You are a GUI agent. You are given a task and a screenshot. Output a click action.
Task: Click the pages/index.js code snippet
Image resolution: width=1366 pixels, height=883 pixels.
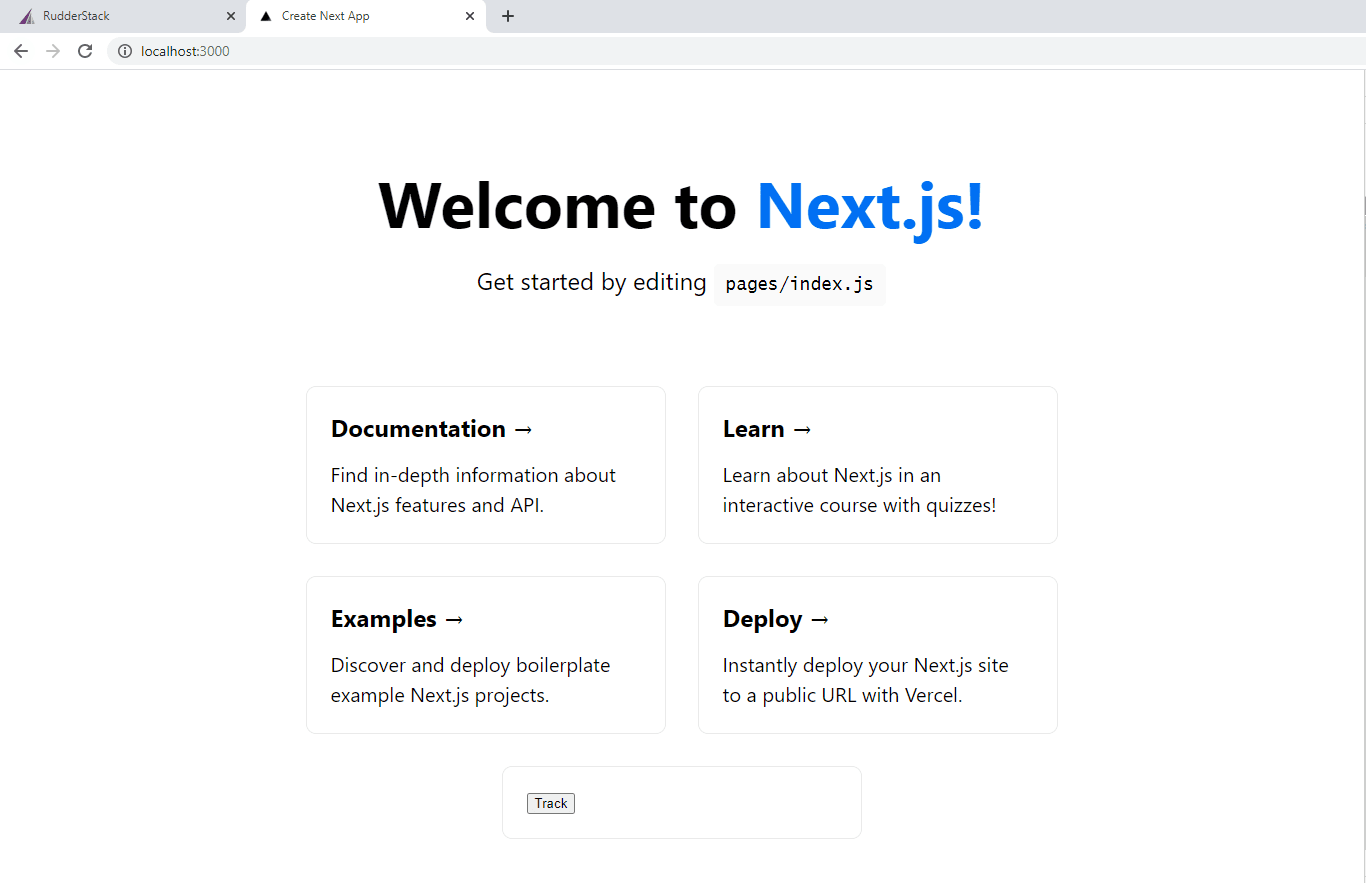coord(799,284)
